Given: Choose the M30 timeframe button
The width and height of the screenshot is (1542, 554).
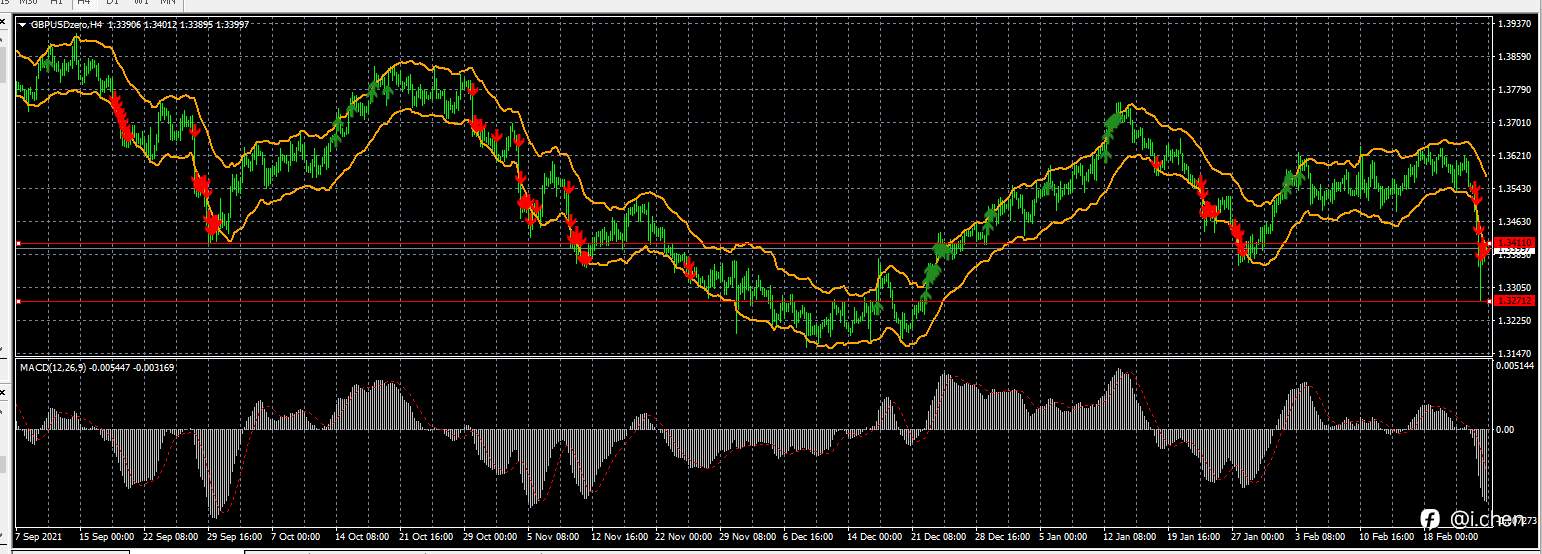Looking at the screenshot, I should (x=29, y=3).
